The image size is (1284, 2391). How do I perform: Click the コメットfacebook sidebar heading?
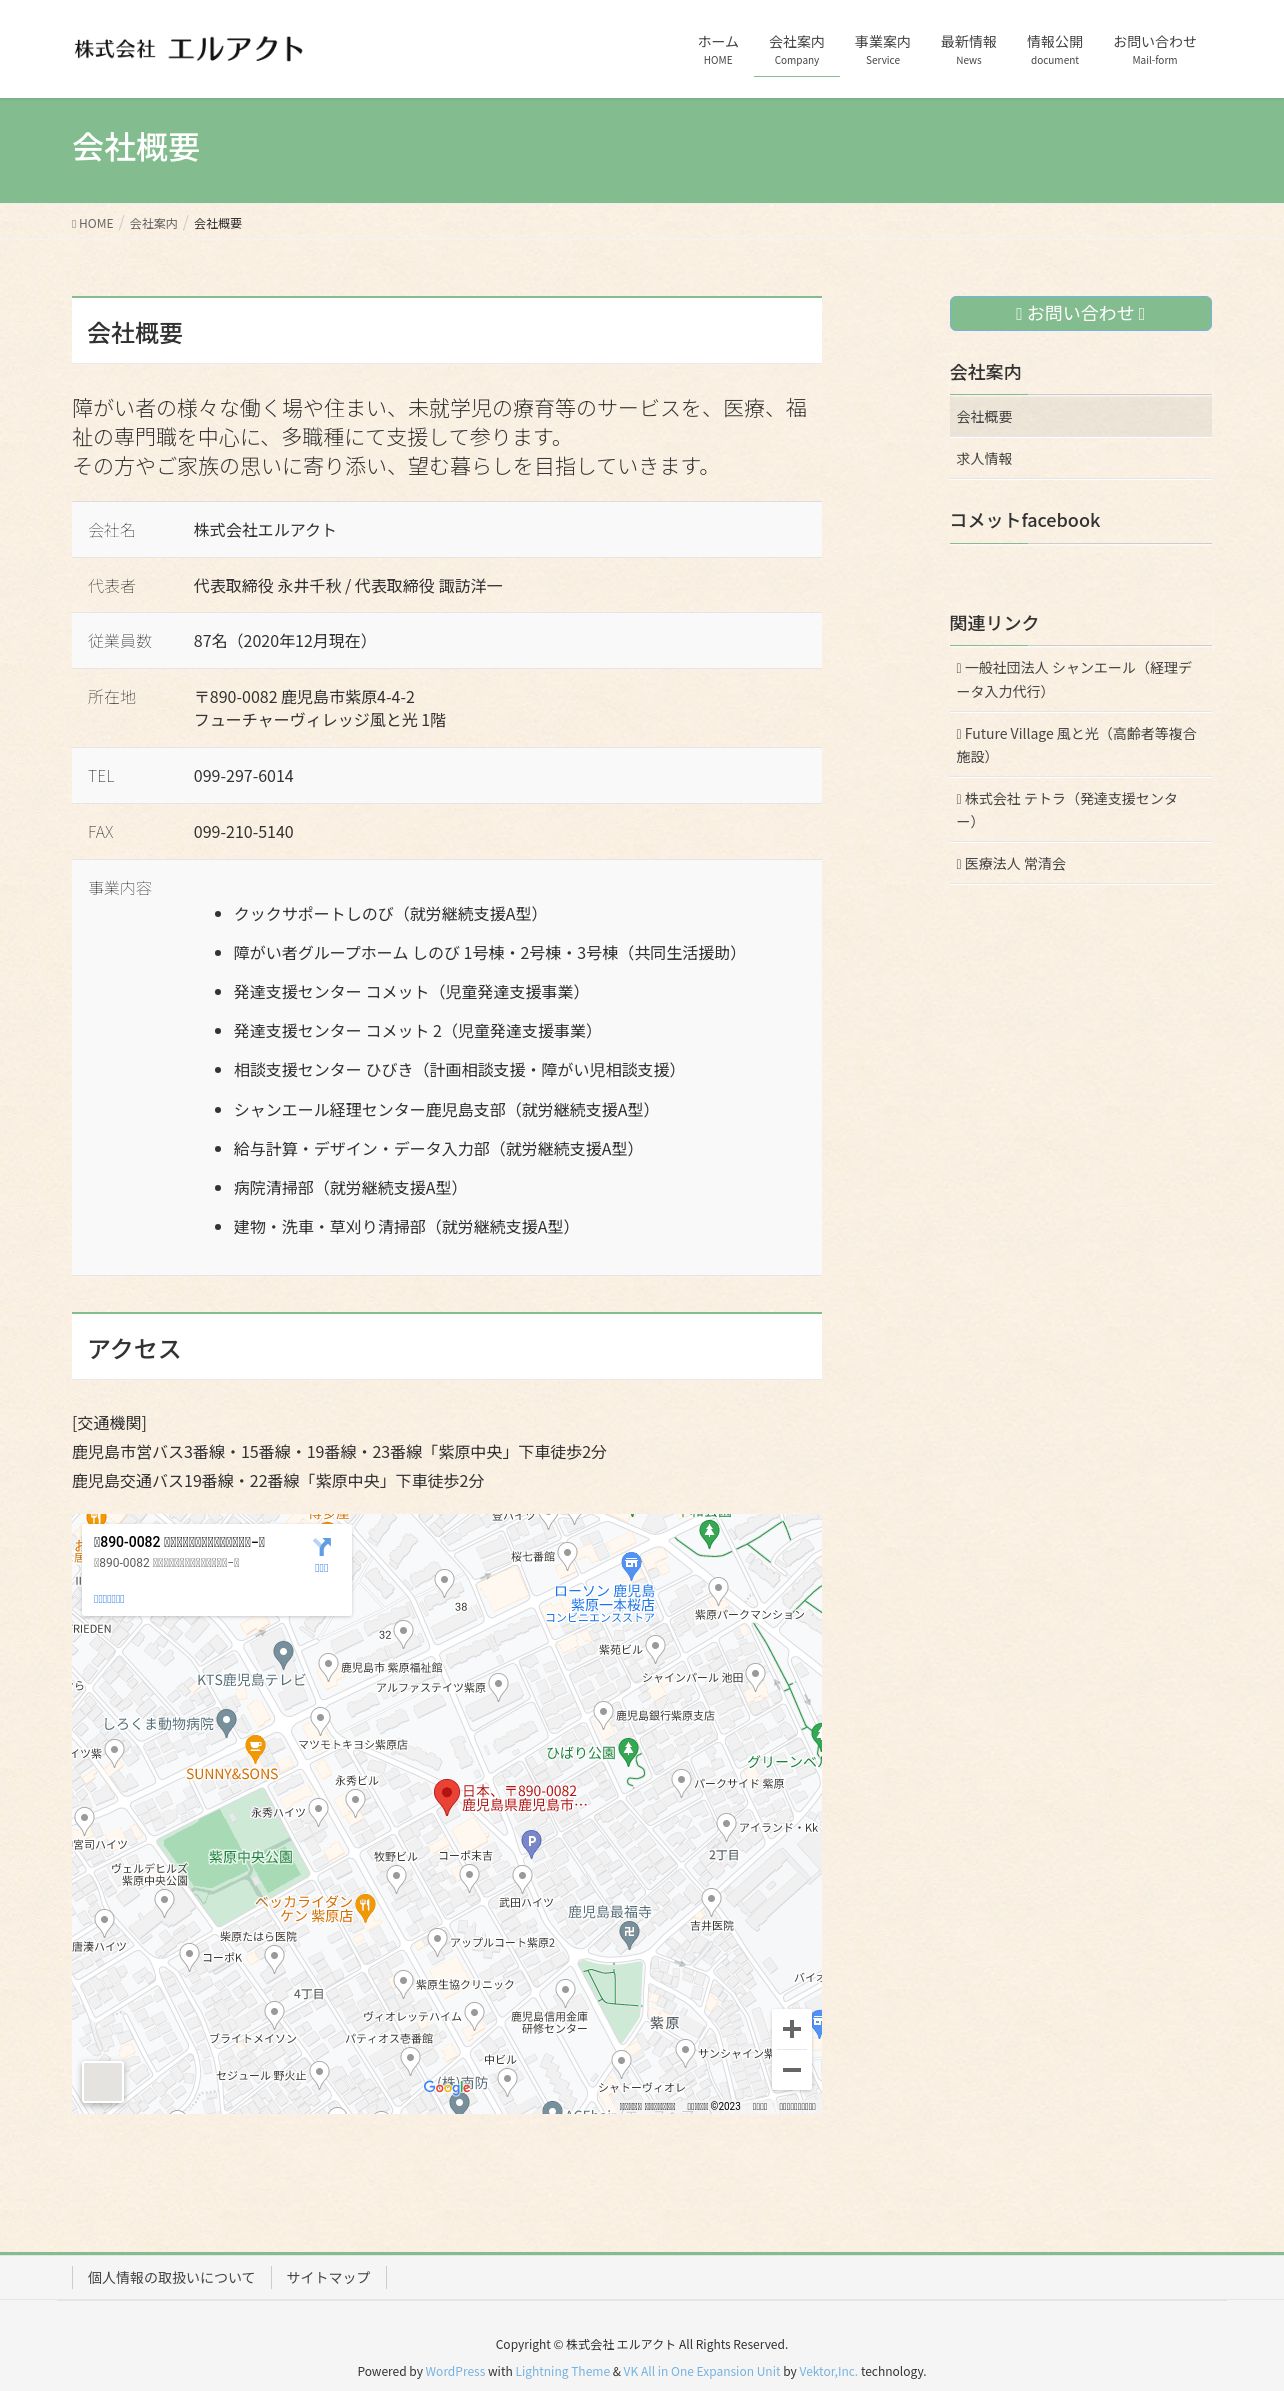coord(1024,520)
